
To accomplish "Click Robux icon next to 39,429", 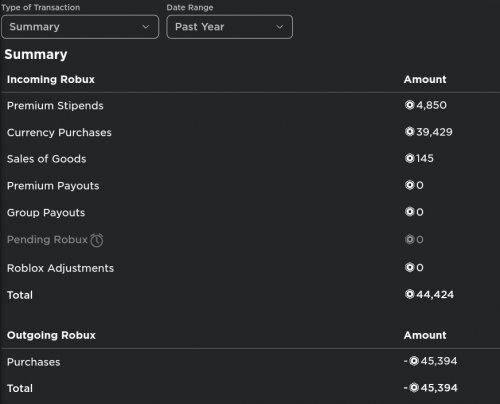I will (409, 132).
